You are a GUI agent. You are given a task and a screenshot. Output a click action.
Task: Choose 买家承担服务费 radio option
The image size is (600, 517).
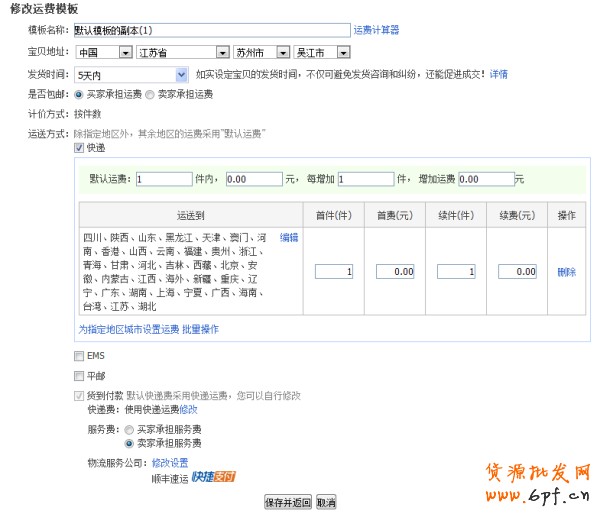pyautogui.click(x=129, y=429)
